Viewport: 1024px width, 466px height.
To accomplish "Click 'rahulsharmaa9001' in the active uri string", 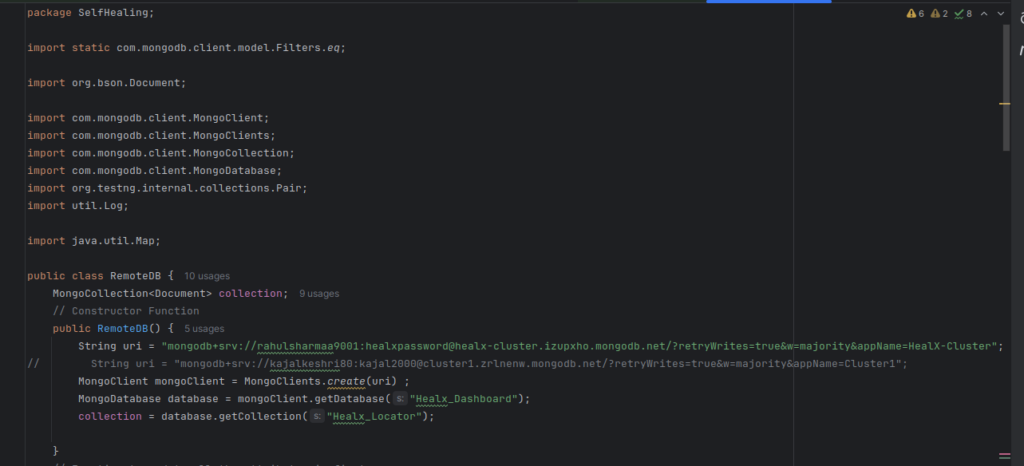I will tap(308, 346).
